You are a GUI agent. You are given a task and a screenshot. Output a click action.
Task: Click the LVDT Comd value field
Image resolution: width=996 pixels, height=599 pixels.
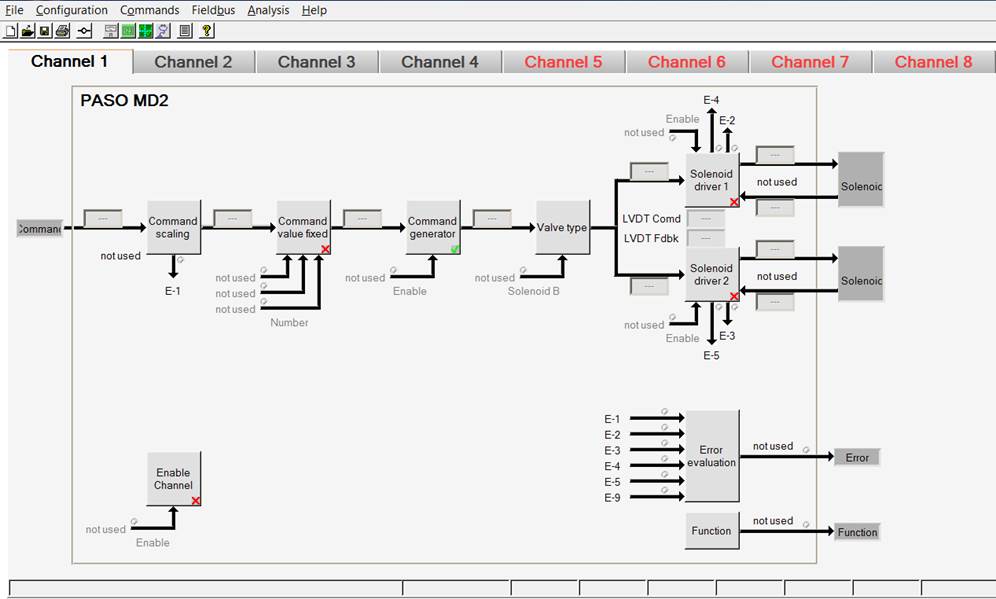[x=706, y=219]
